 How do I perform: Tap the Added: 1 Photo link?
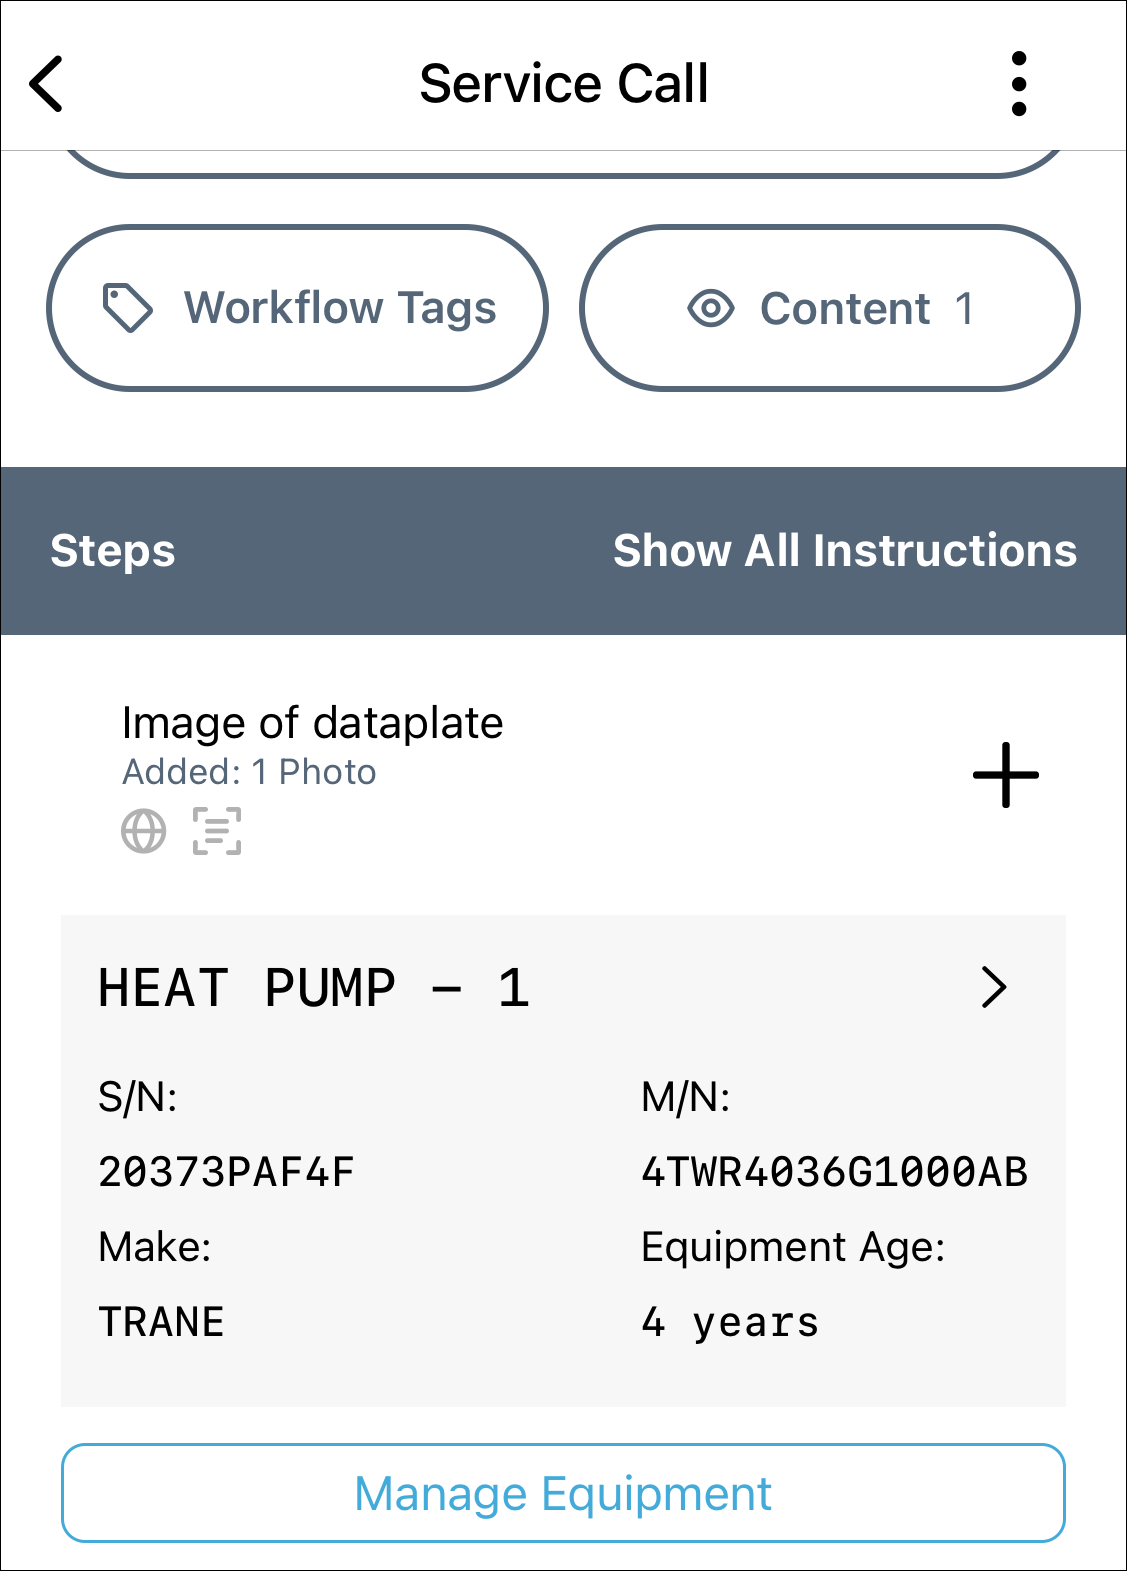point(249,772)
